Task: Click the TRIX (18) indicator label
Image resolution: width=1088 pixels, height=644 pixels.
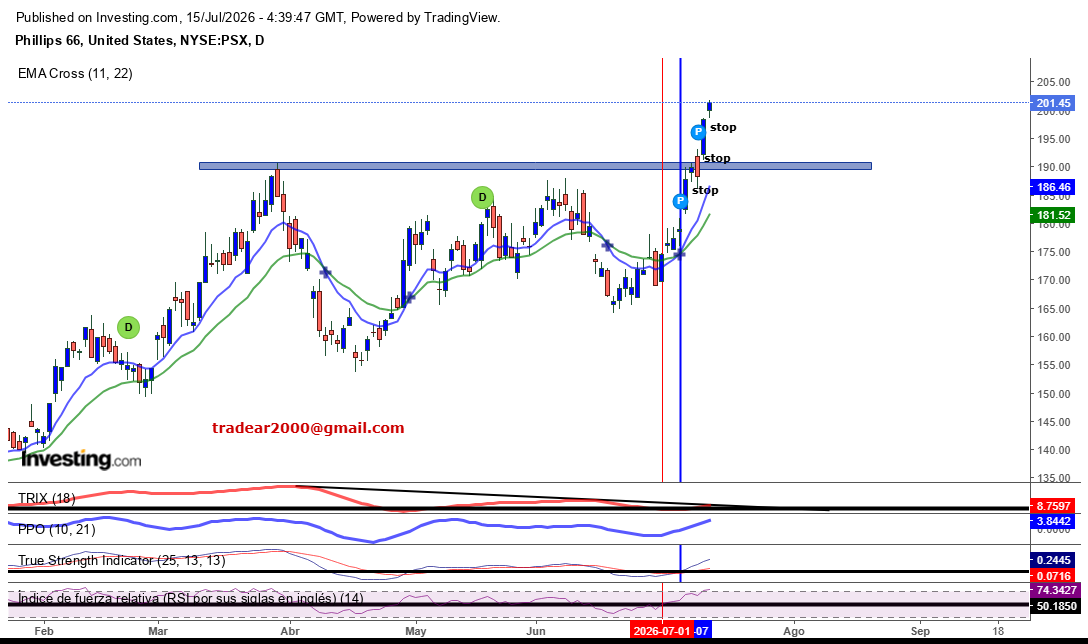Action: tap(46, 498)
